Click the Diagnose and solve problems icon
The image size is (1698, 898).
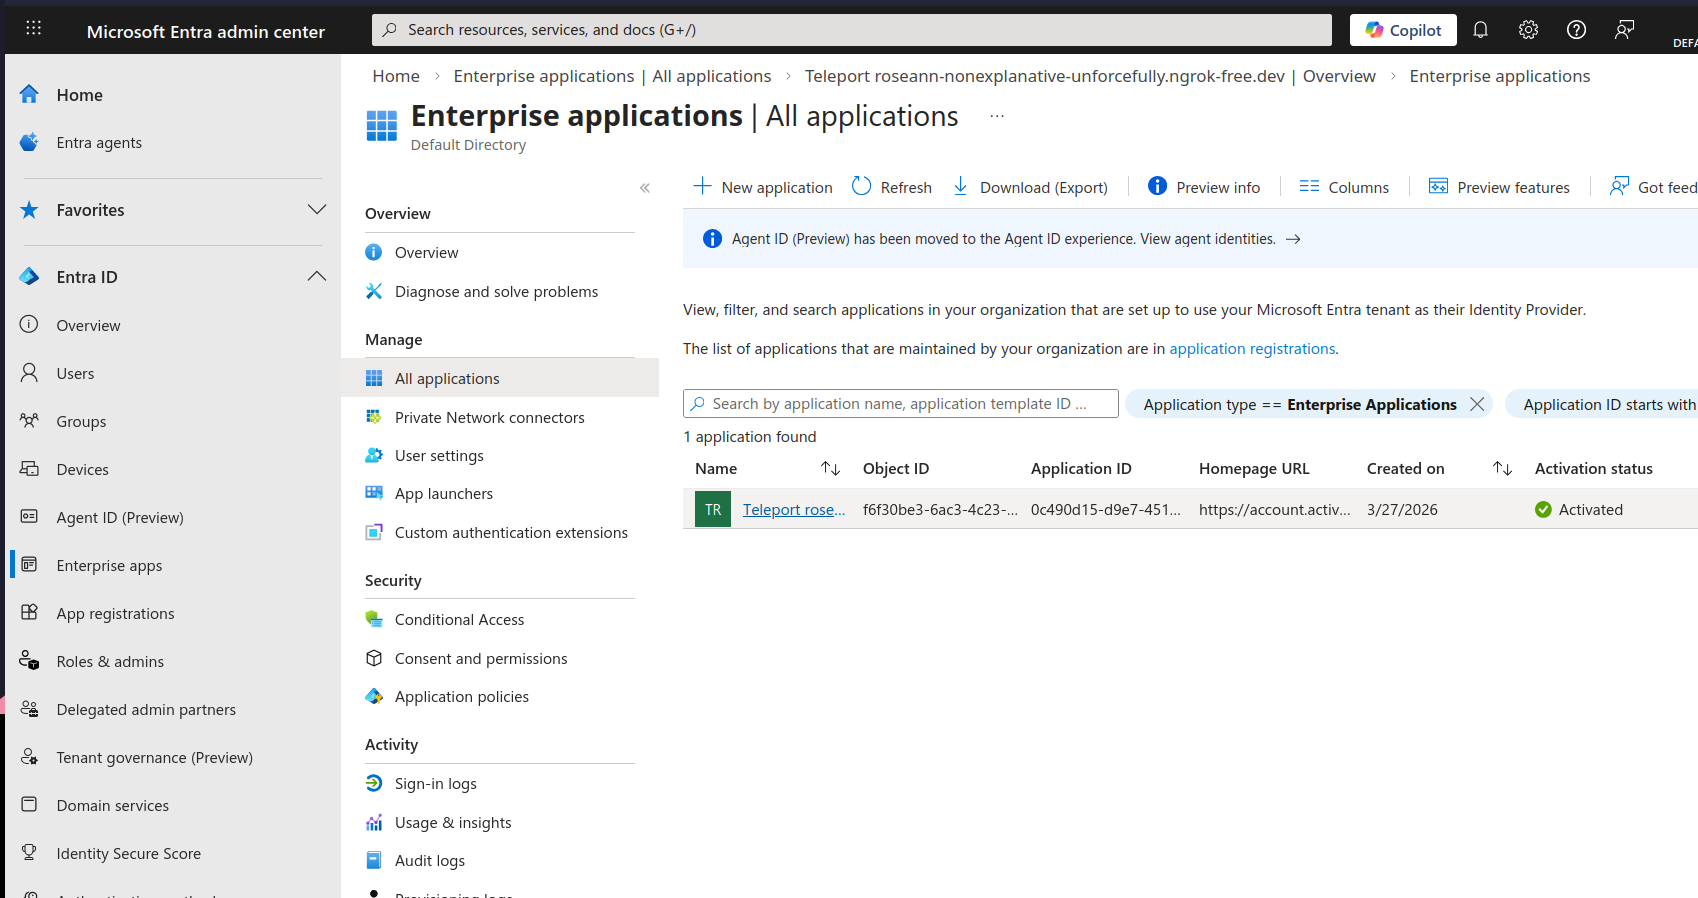tap(374, 291)
